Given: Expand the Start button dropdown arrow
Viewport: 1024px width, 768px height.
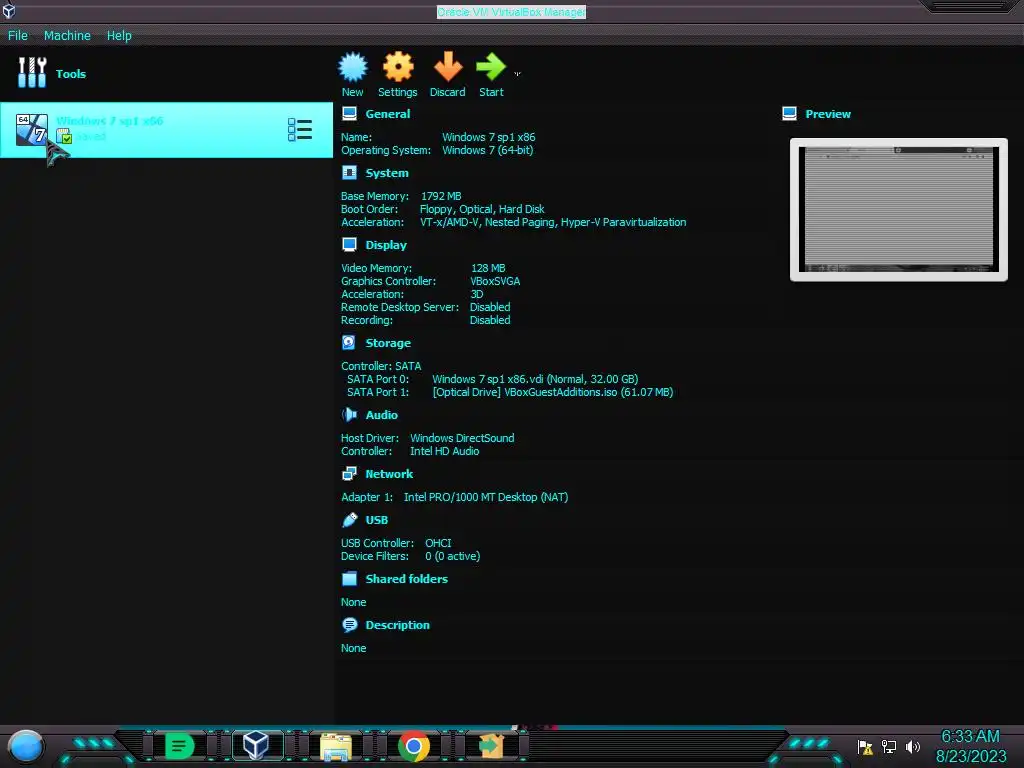Looking at the screenshot, I should click(x=517, y=74).
